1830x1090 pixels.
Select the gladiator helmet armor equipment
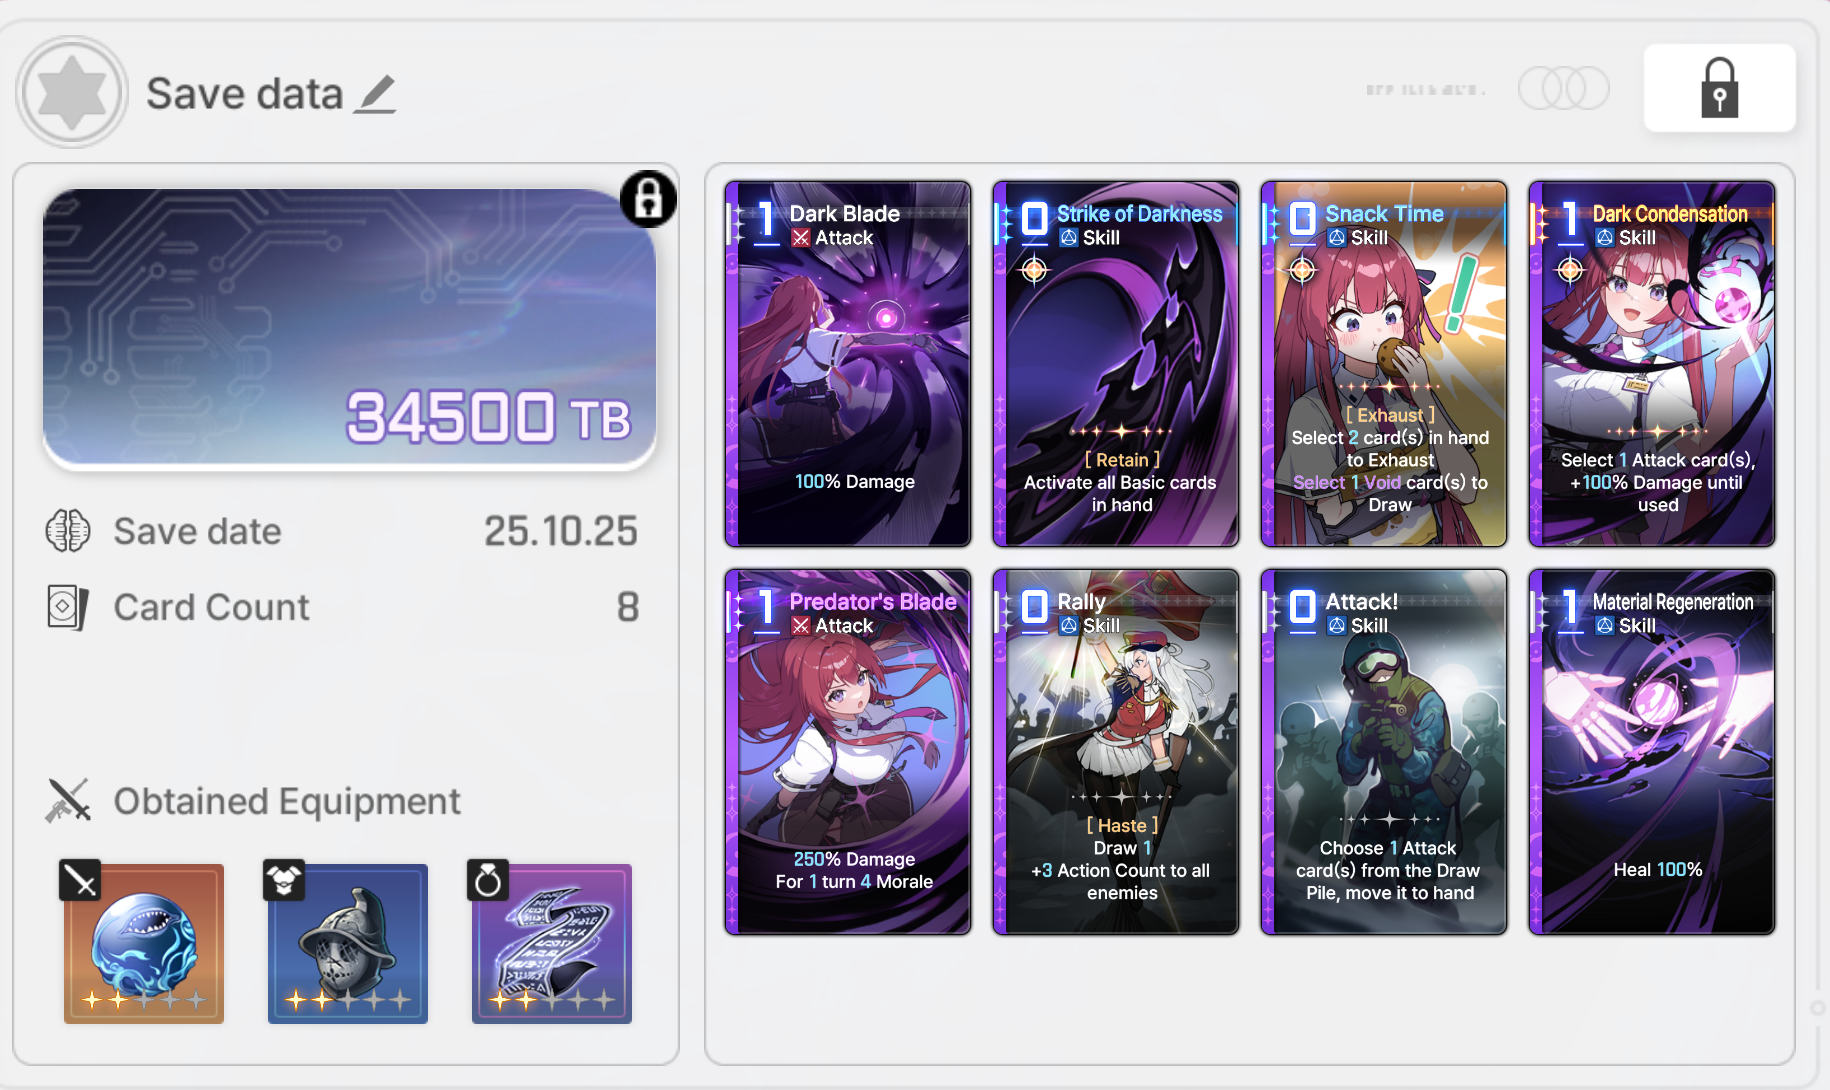click(x=347, y=943)
